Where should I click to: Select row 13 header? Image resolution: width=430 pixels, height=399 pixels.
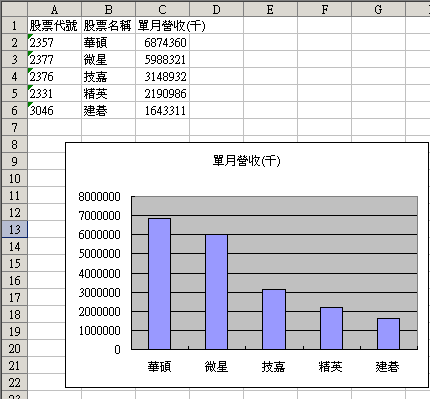(x=14, y=229)
